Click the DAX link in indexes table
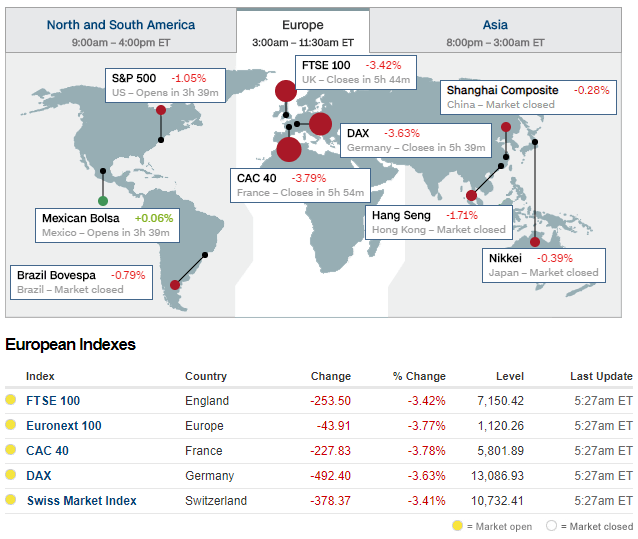638x539 pixels. (39, 476)
